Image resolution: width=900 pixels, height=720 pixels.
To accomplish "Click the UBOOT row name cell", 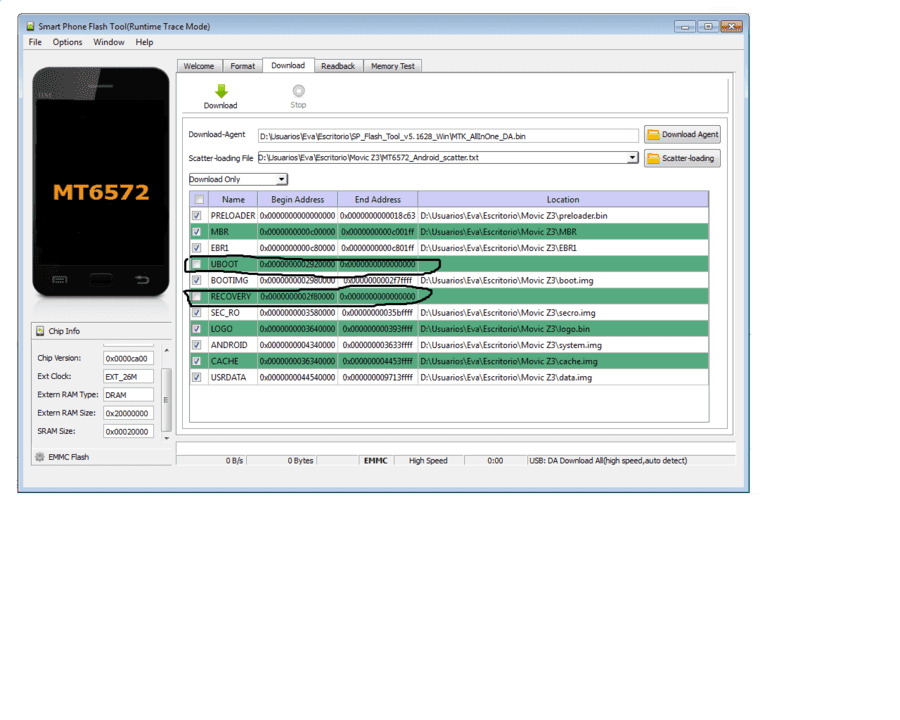I will (x=232, y=264).
